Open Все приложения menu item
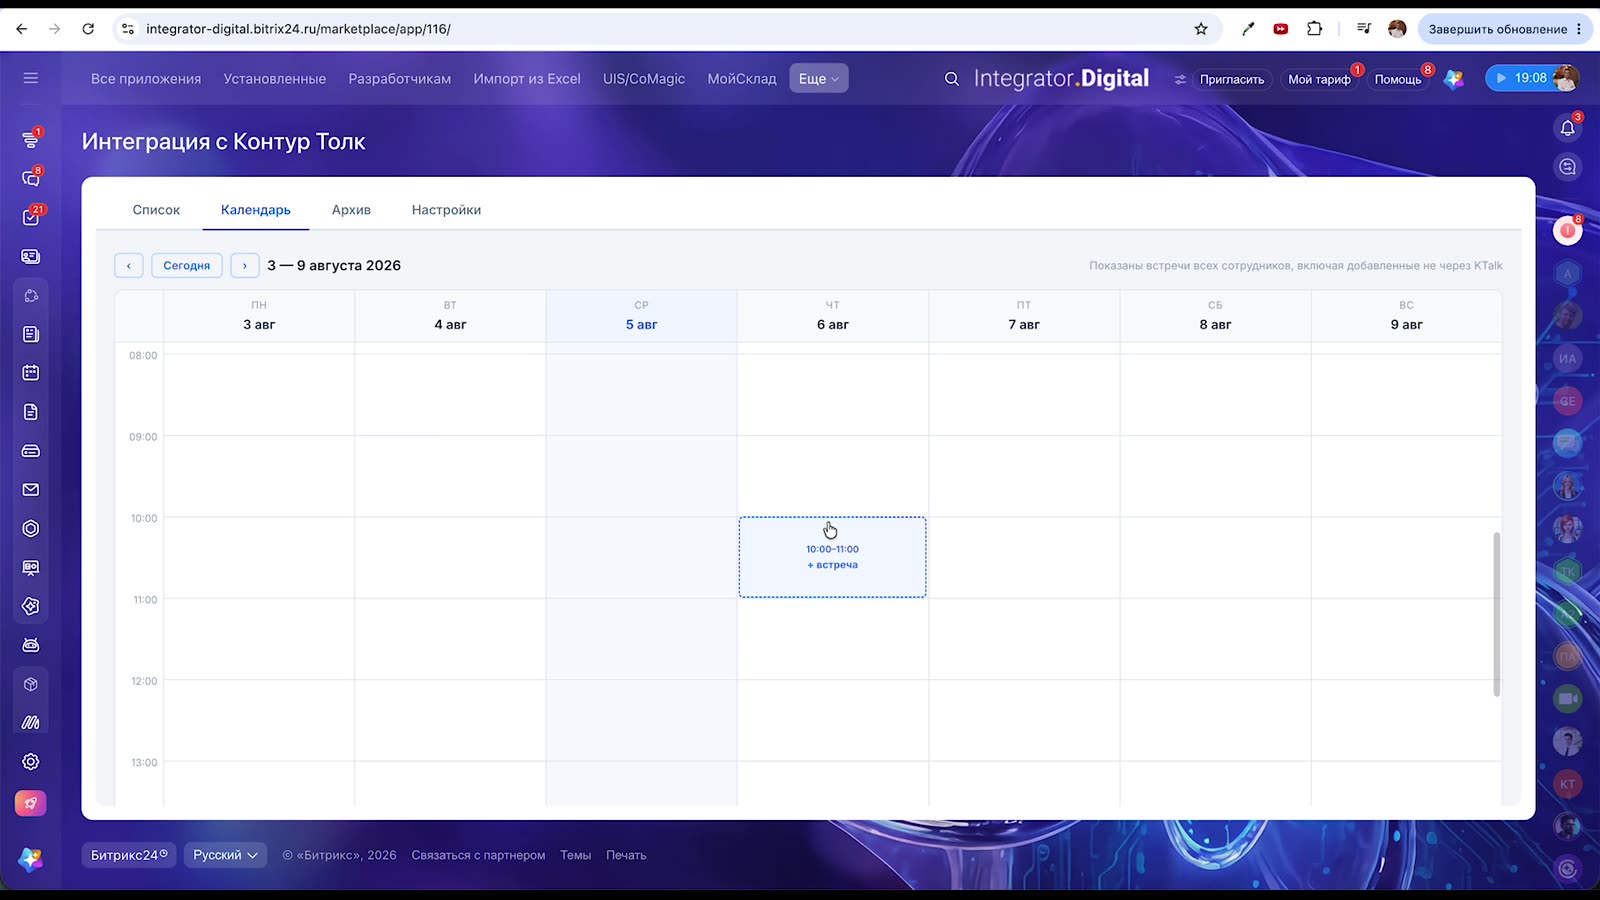 pos(146,79)
